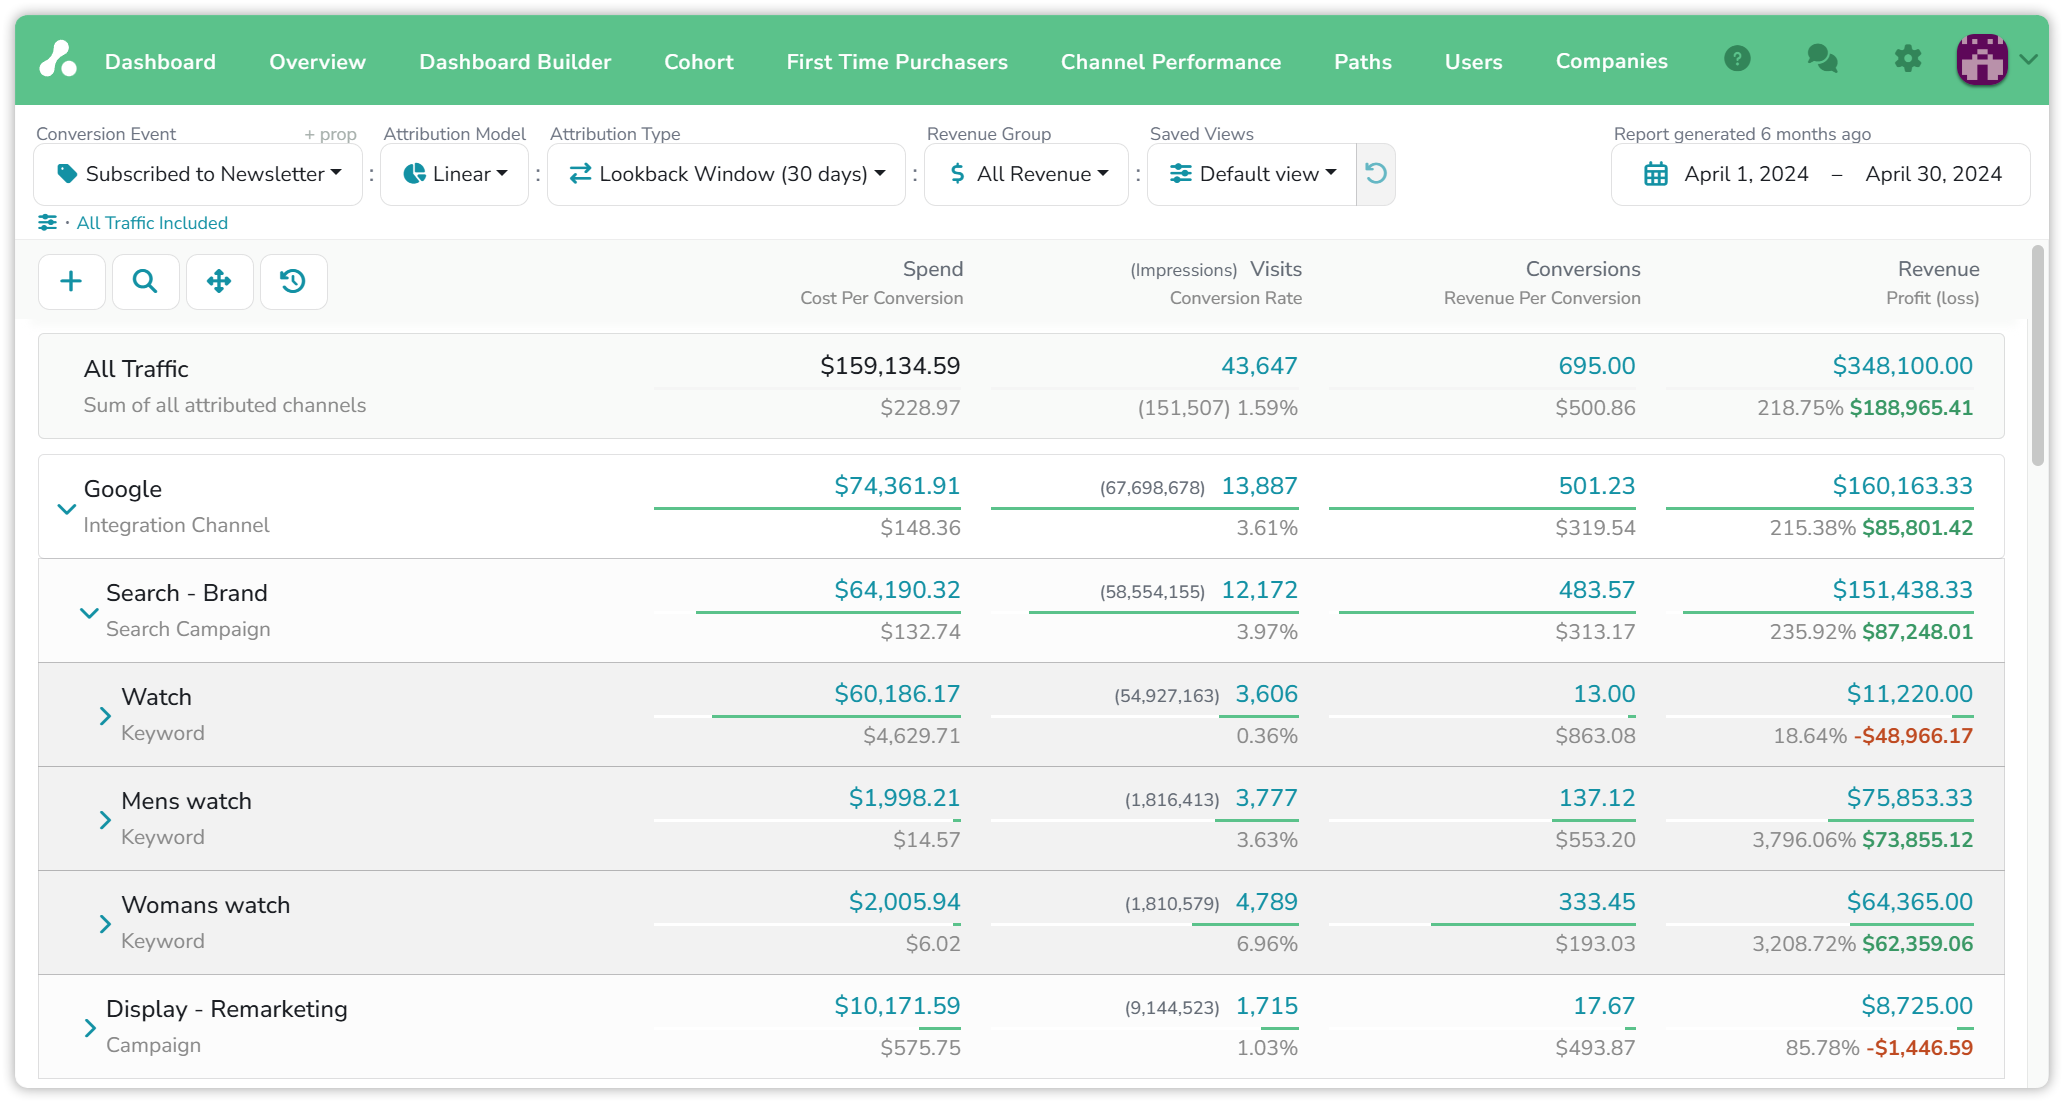Click the All Traffic Included link

[x=152, y=223]
